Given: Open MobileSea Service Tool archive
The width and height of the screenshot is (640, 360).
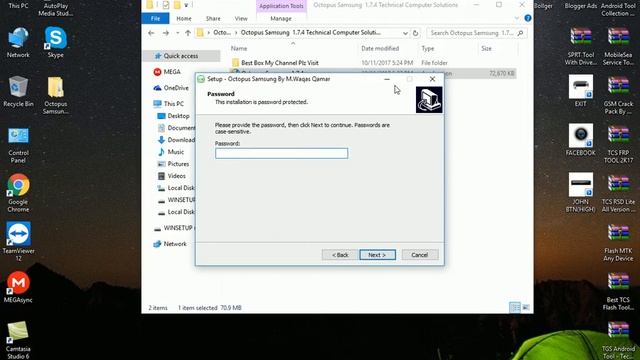Looking at the screenshot, I should [618, 46].
